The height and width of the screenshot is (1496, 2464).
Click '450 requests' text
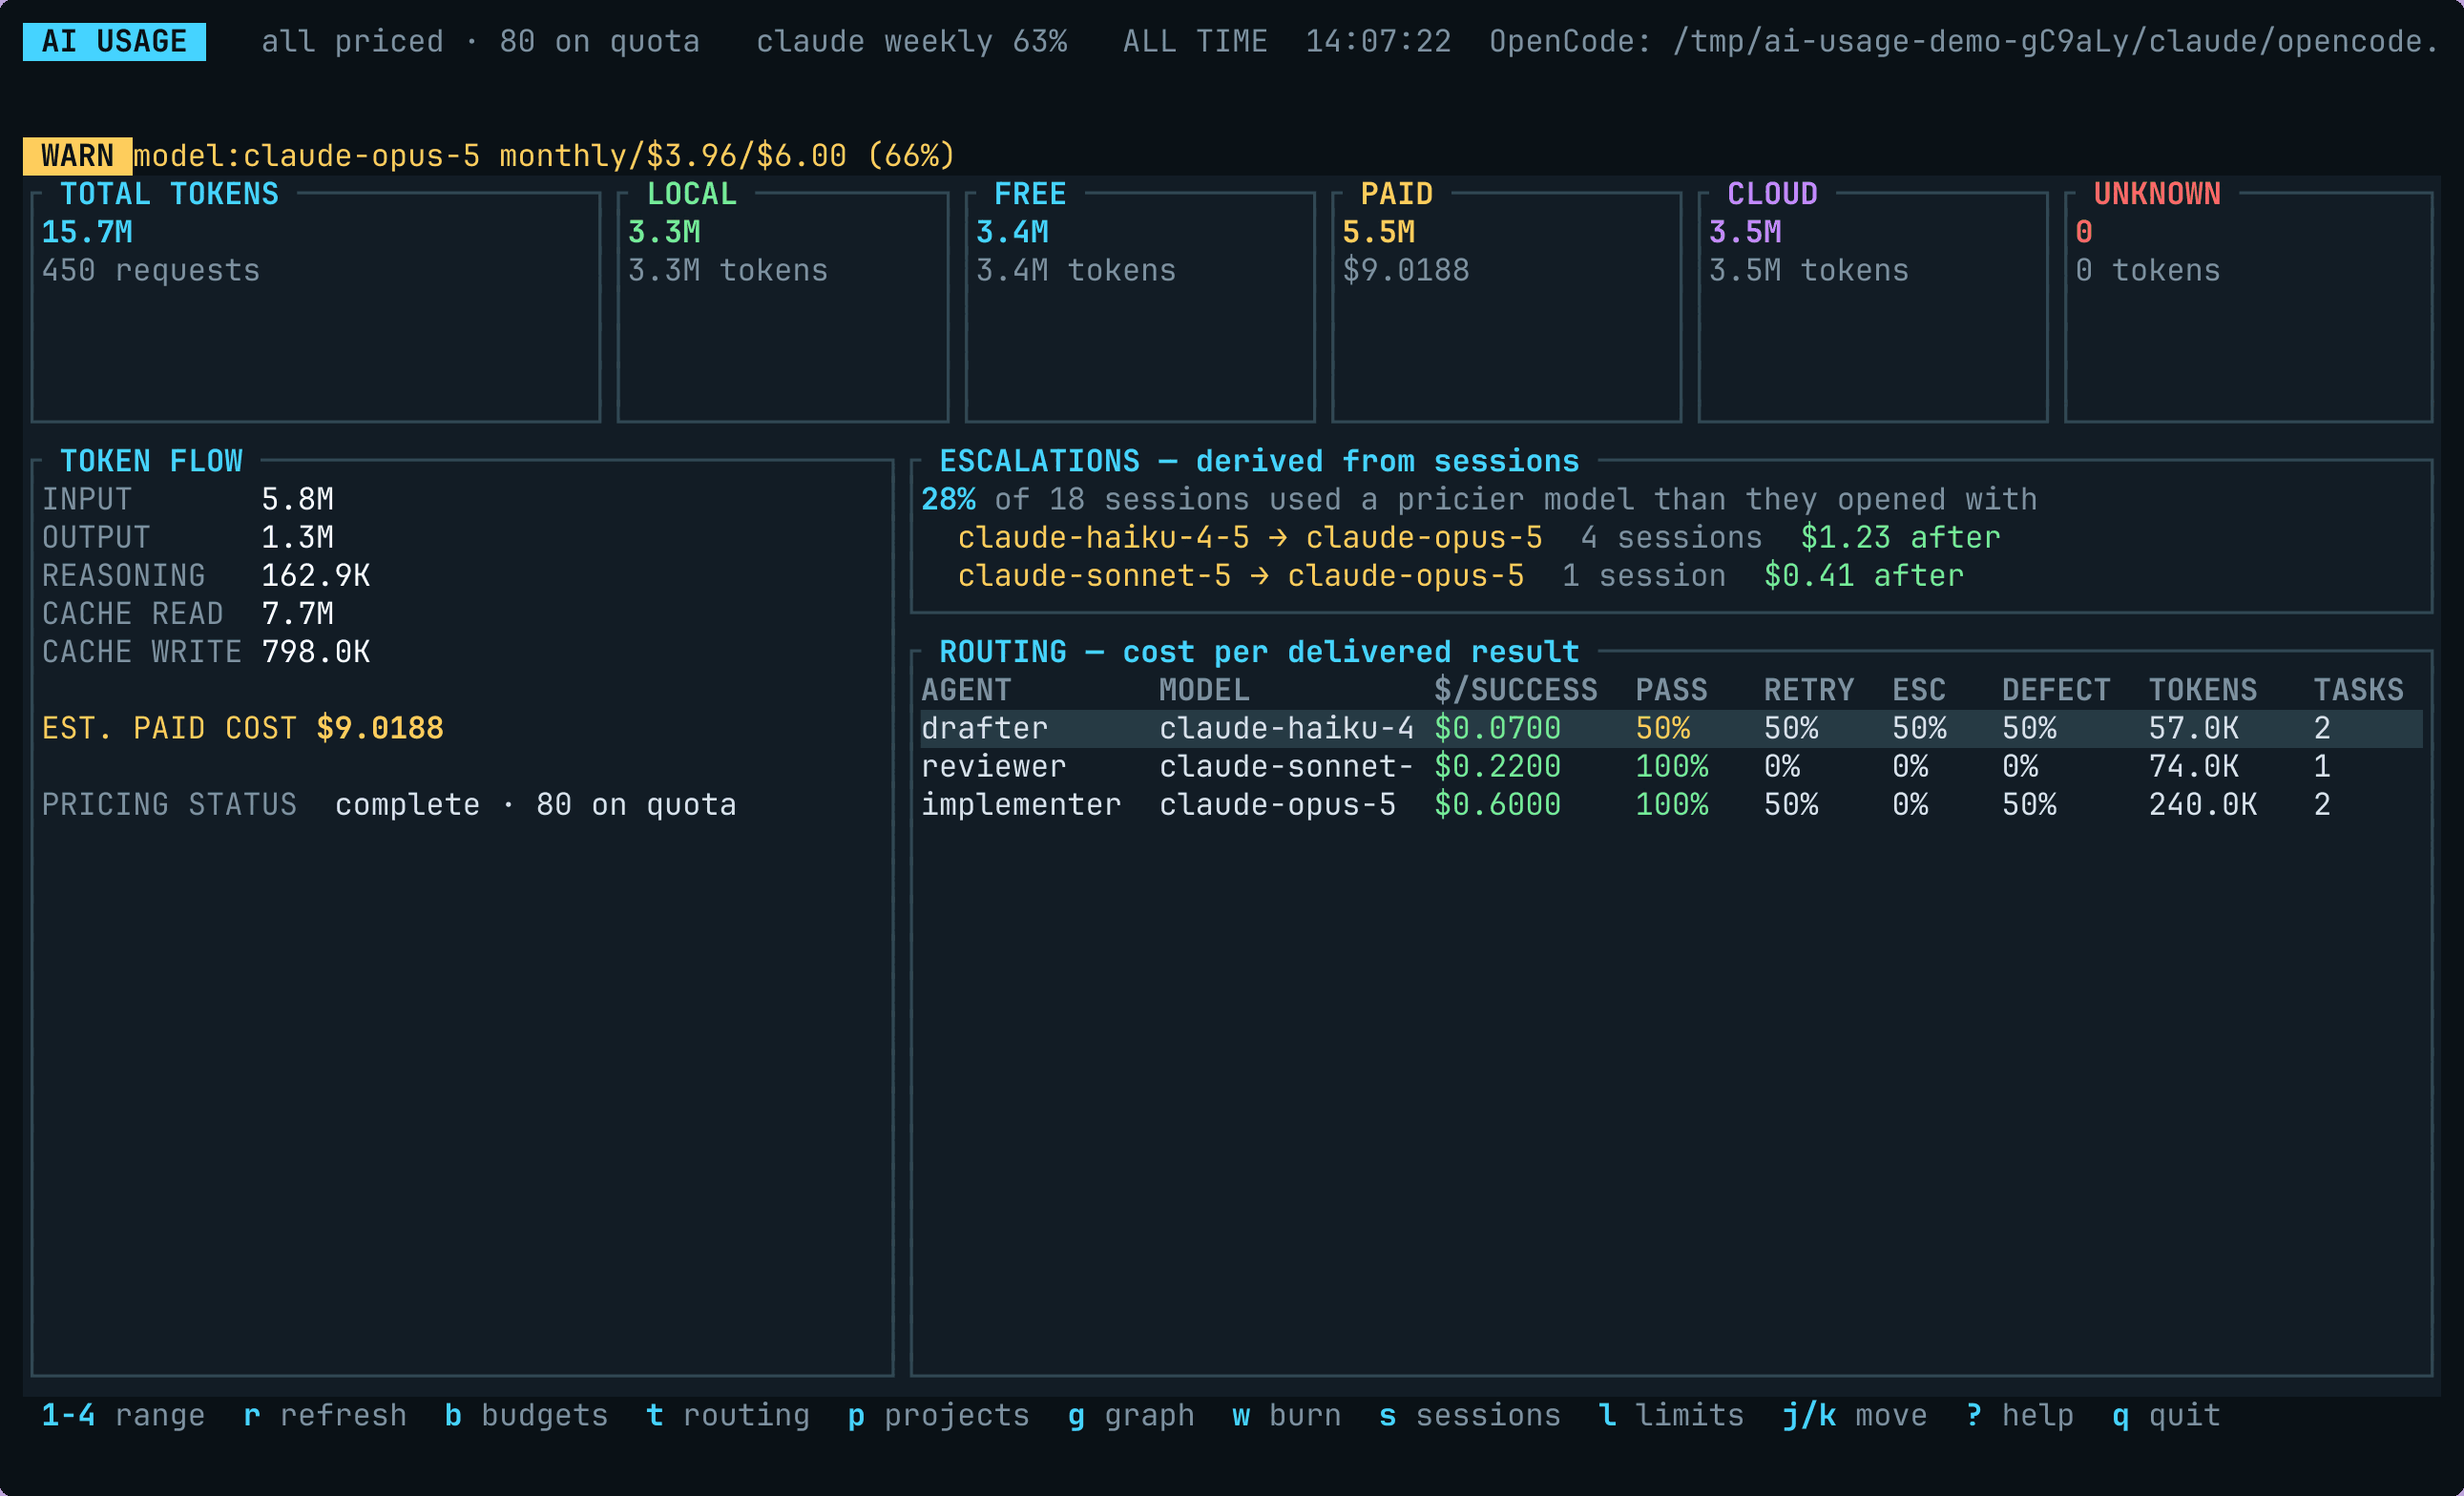click(x=151, y=270)
